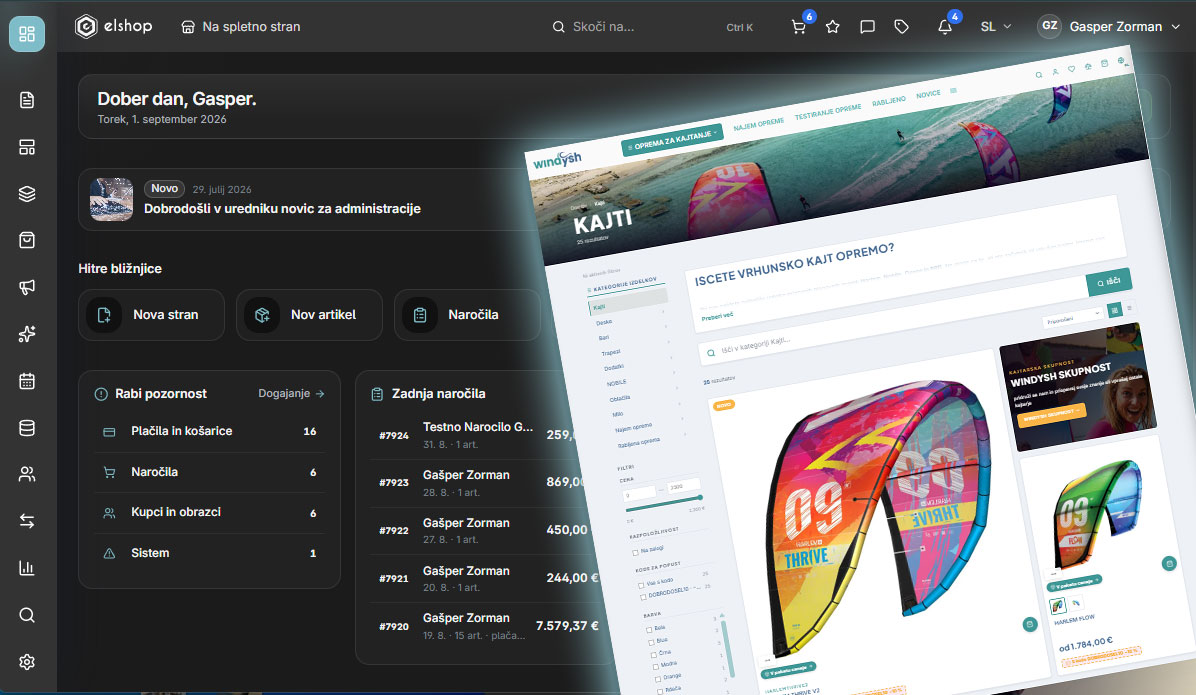Image resolution: width=1196 pixels, height=695 pixels.
Task: Open the Priporočeni sort dropdown
Action: click(1073, 317)
